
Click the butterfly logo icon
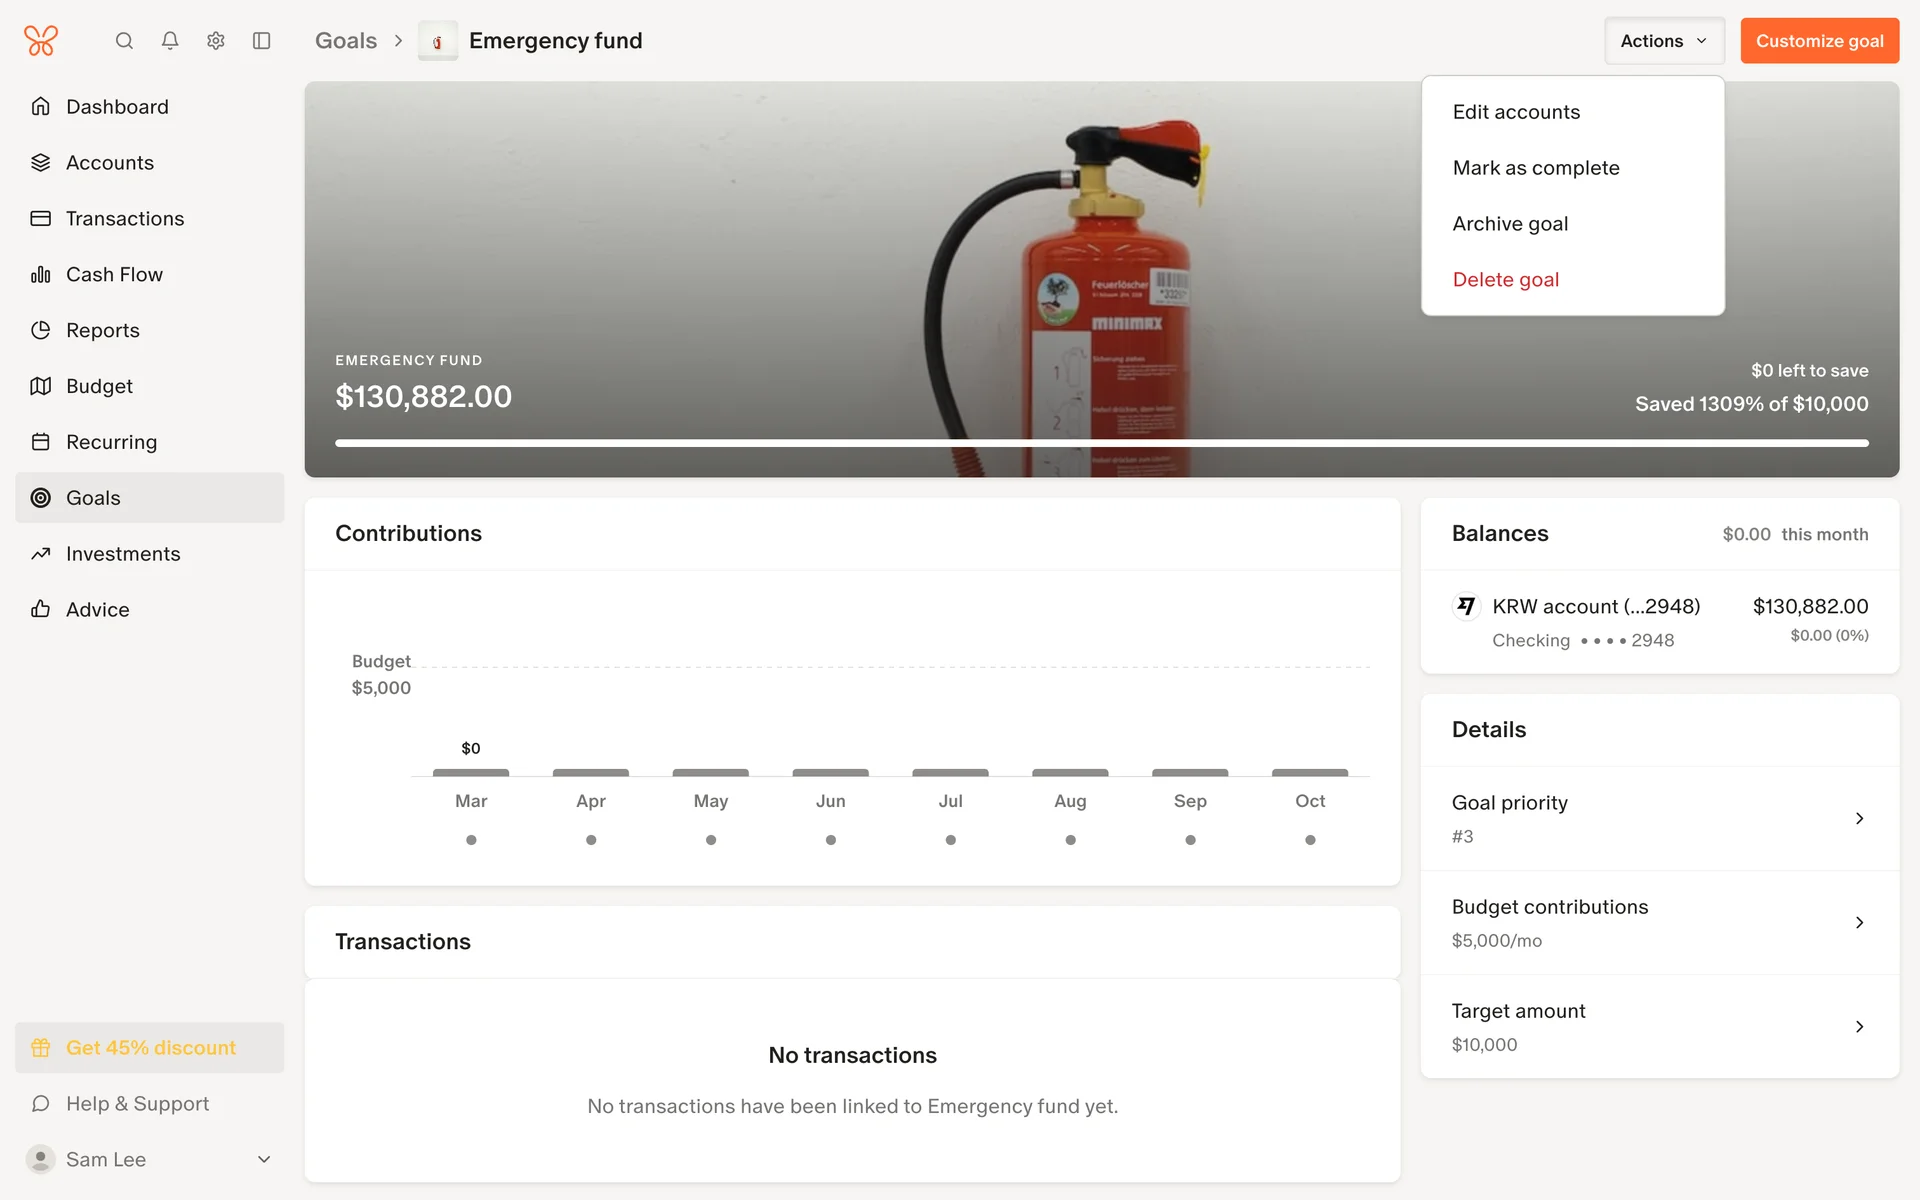(41, 41)
